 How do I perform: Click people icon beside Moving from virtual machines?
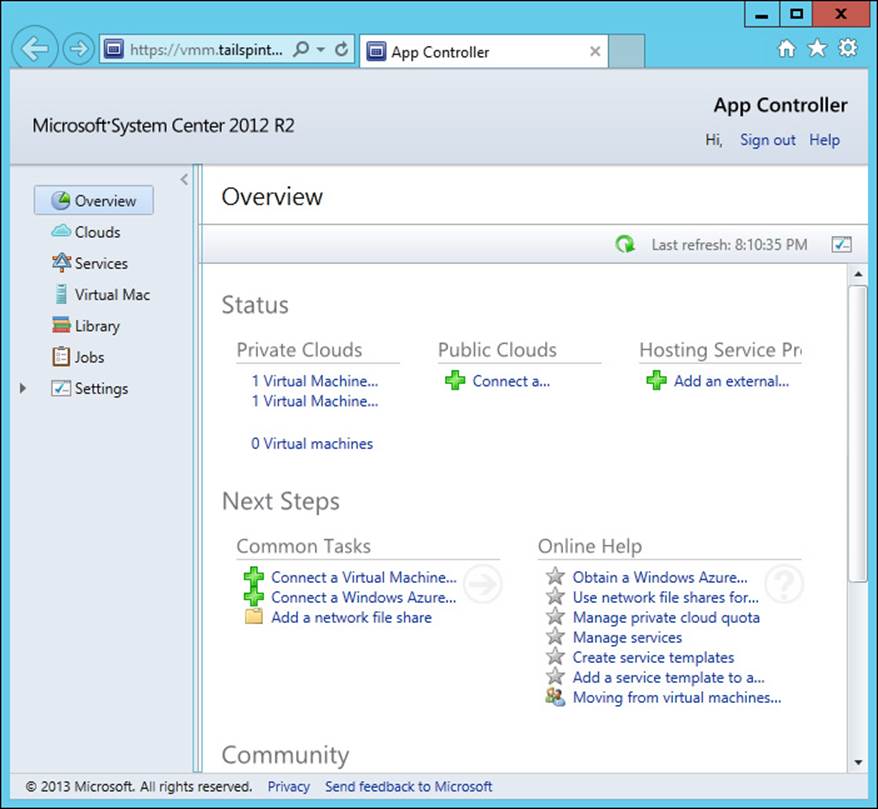(x=555, y=697)
